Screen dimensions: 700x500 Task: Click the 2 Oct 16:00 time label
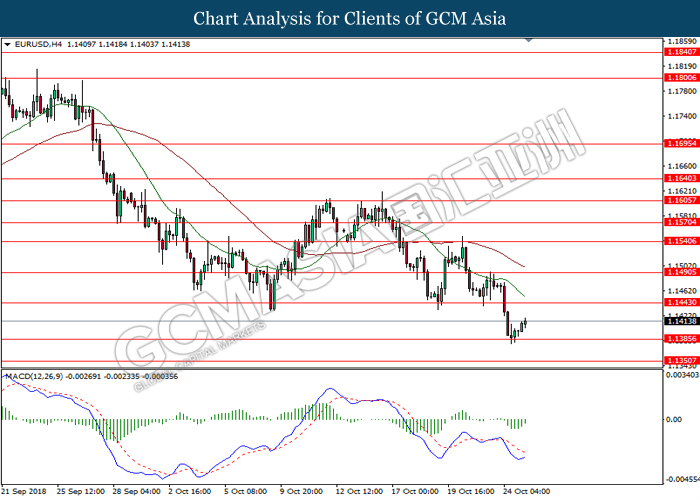pyautogui.click(x=190, y=492)
